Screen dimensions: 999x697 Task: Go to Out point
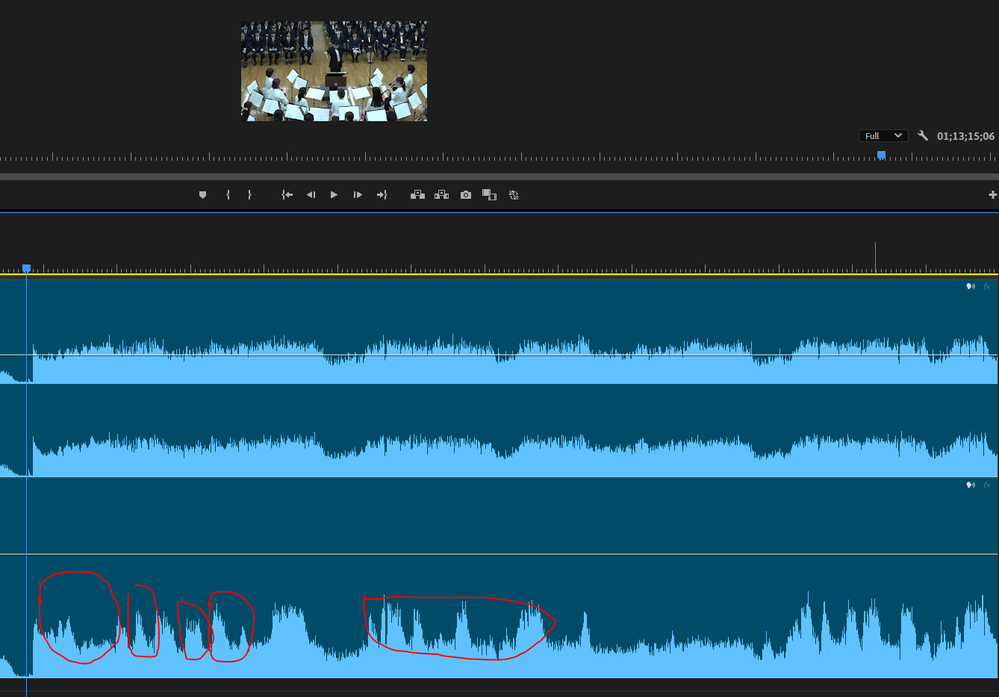click(382, 195)
